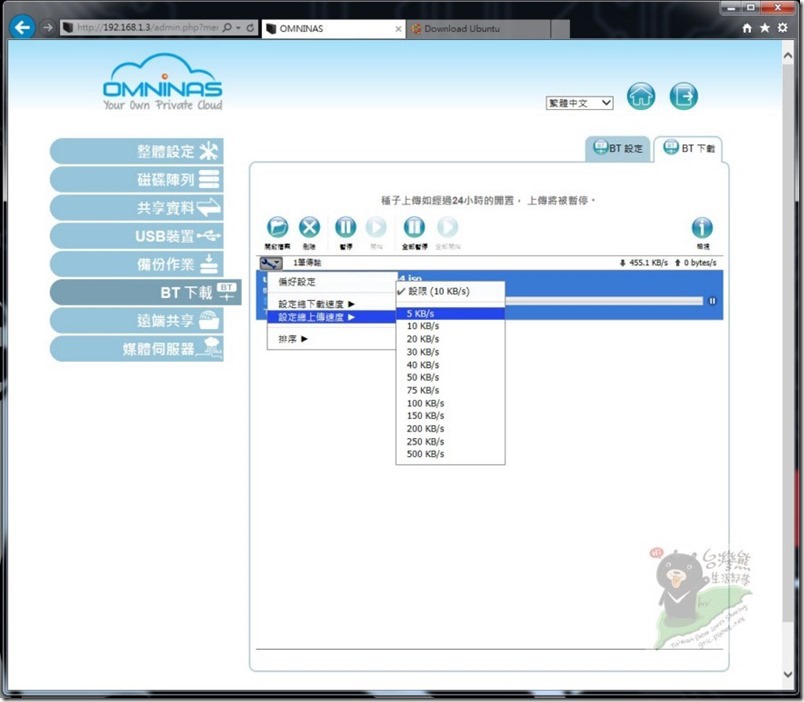Open 媒體伺服器 in the sidebar
The width and height of the screenshot is (804, 702).
(x=136, y=349)
